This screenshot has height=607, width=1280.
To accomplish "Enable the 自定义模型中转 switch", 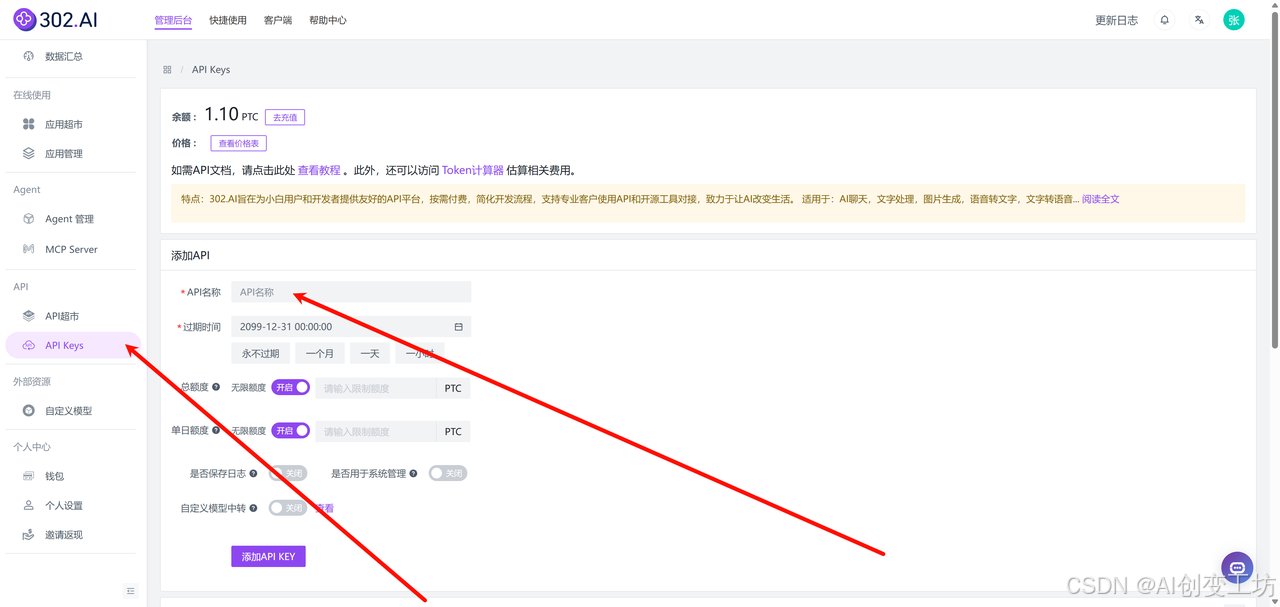I will point(288,508).
